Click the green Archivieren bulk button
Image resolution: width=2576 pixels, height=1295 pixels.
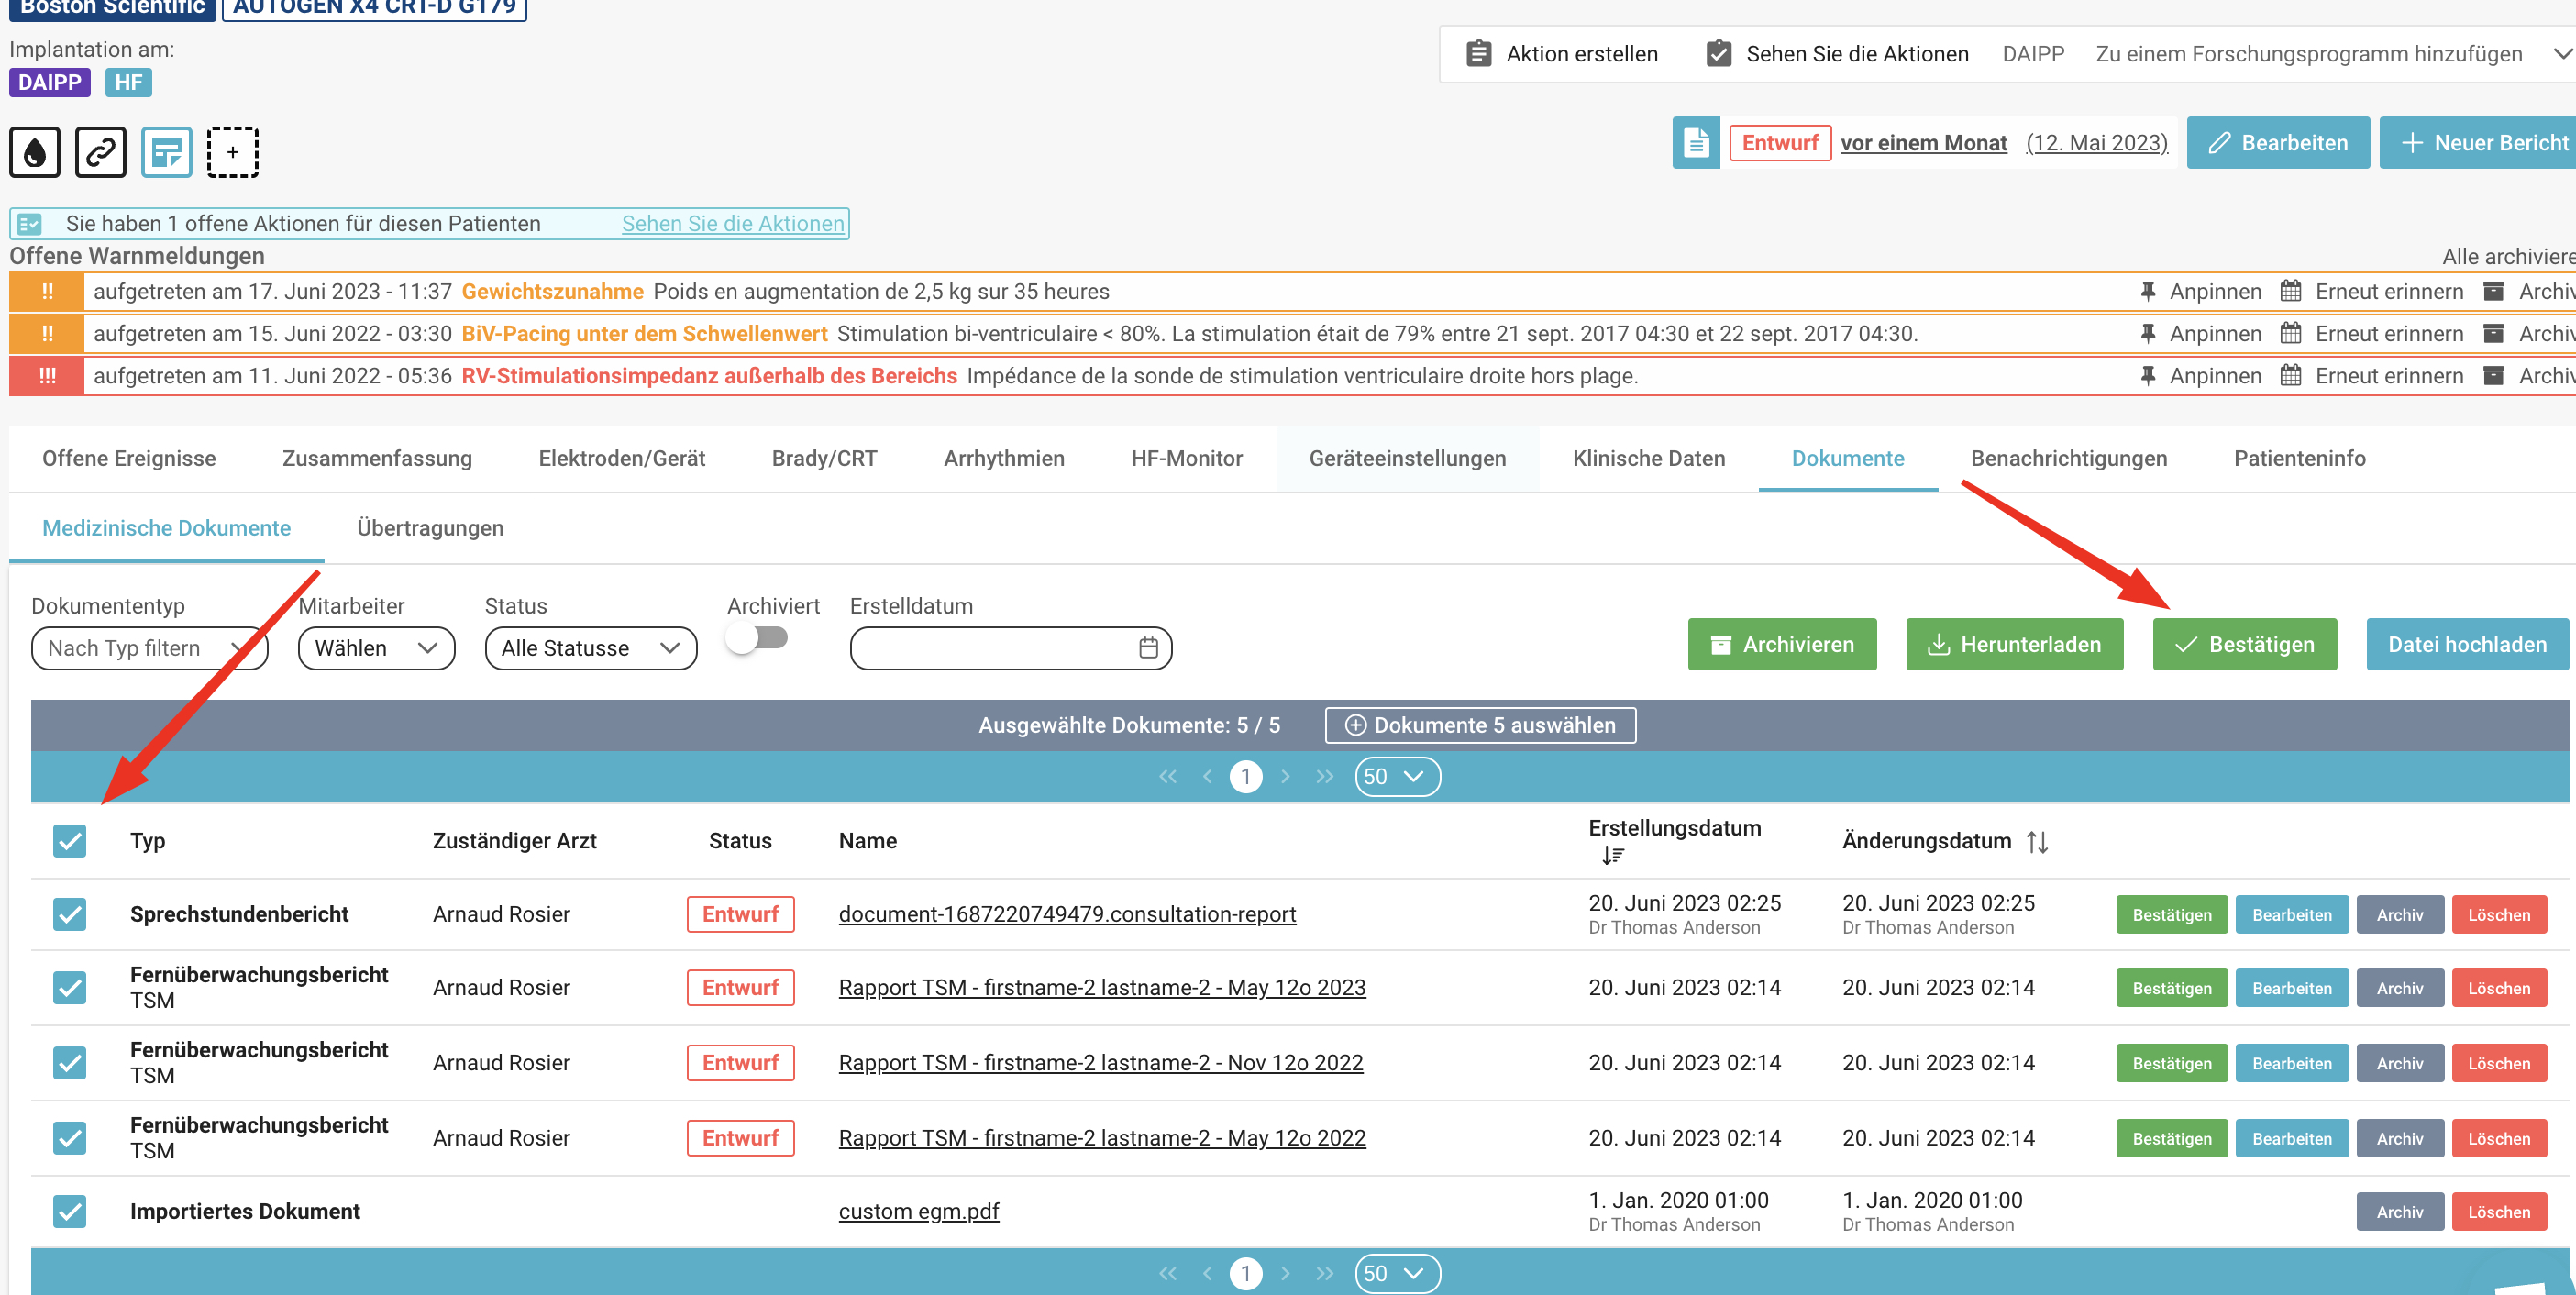pos(1782,645)
